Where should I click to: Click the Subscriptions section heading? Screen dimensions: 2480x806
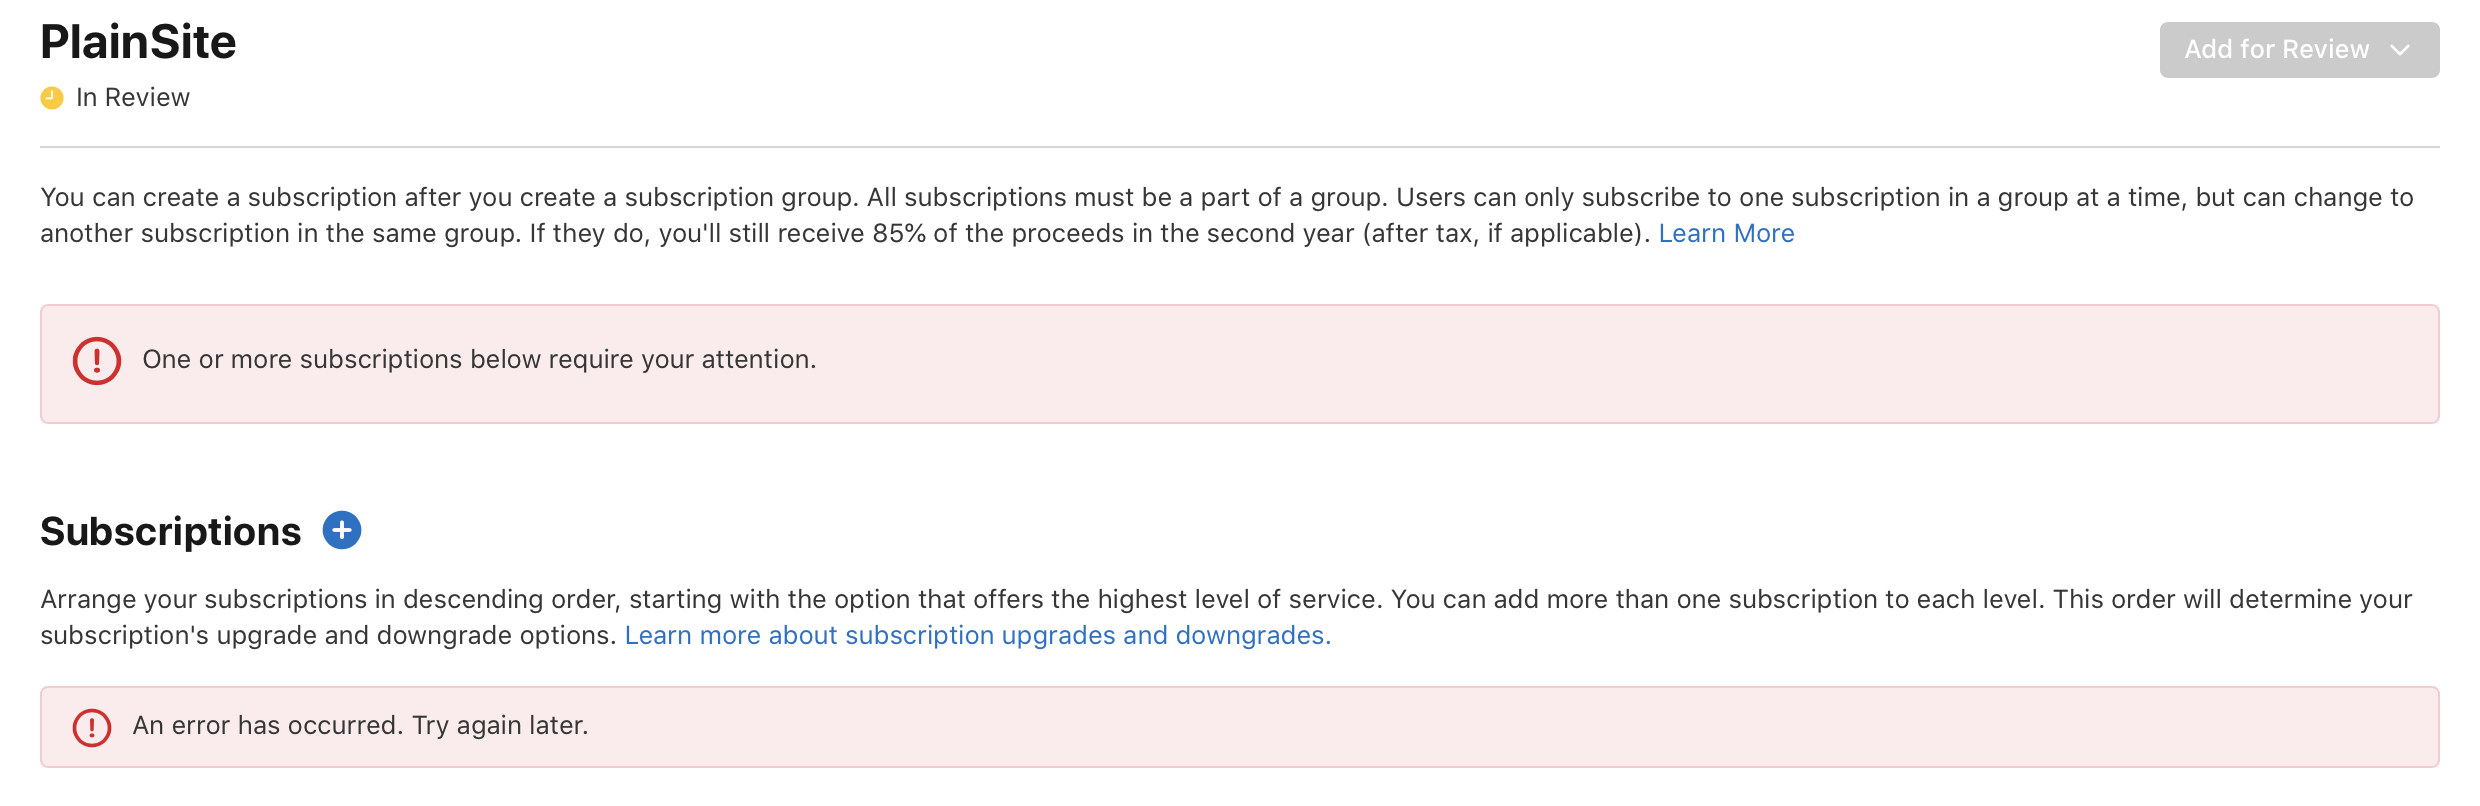tap(170, 531)
